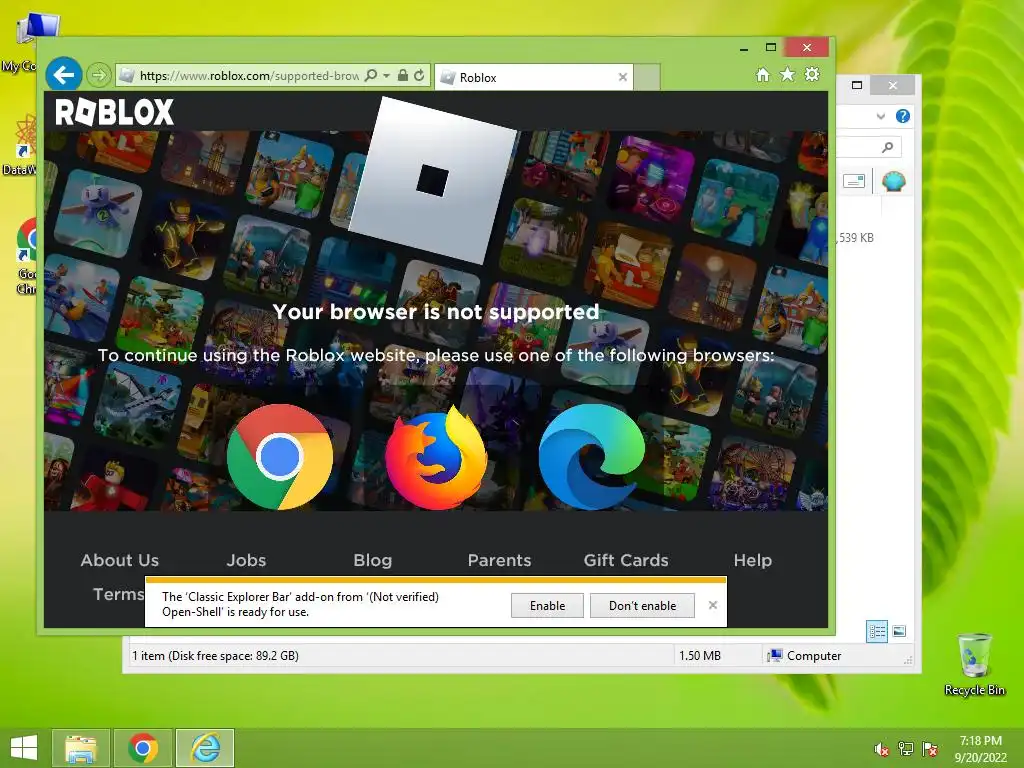Open the Jobs footer link
This screenshot has height=768, width=1024.
click(x=246, y=560)
